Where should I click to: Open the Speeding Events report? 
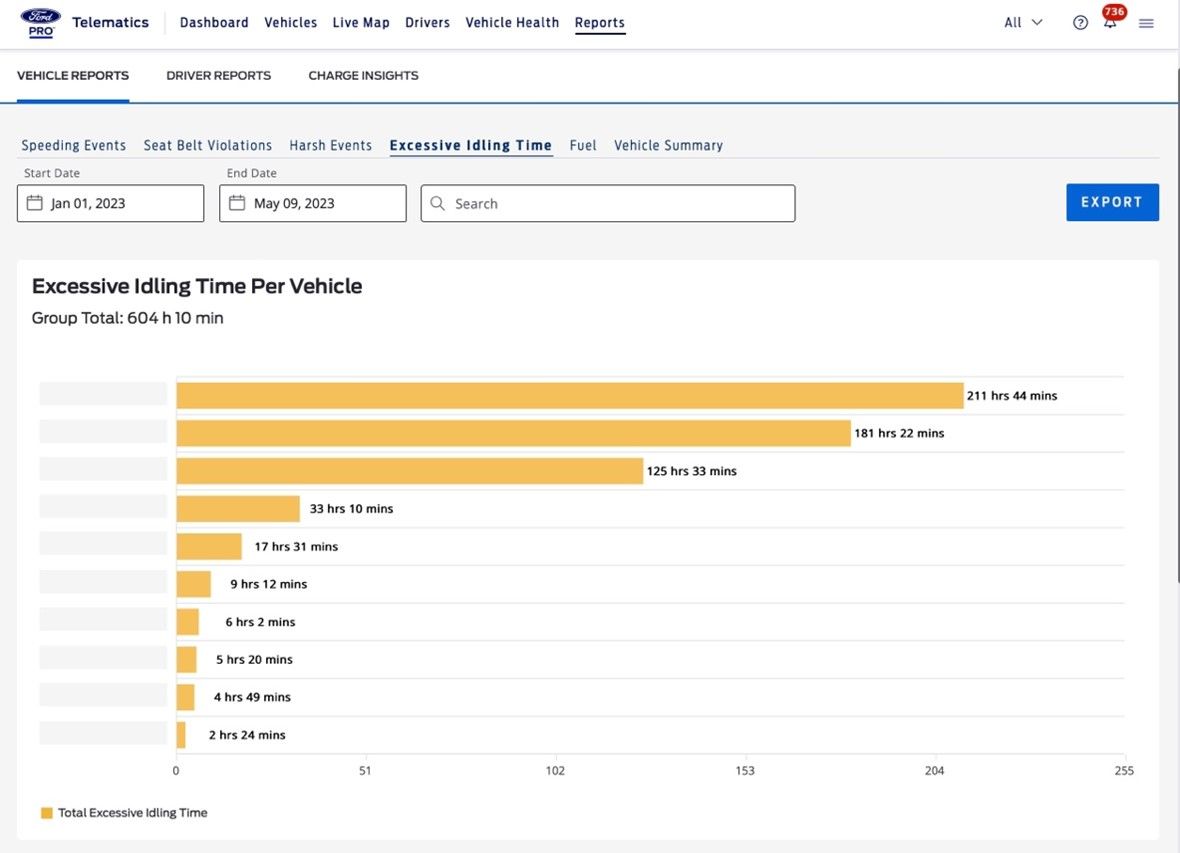pos(74,145)
